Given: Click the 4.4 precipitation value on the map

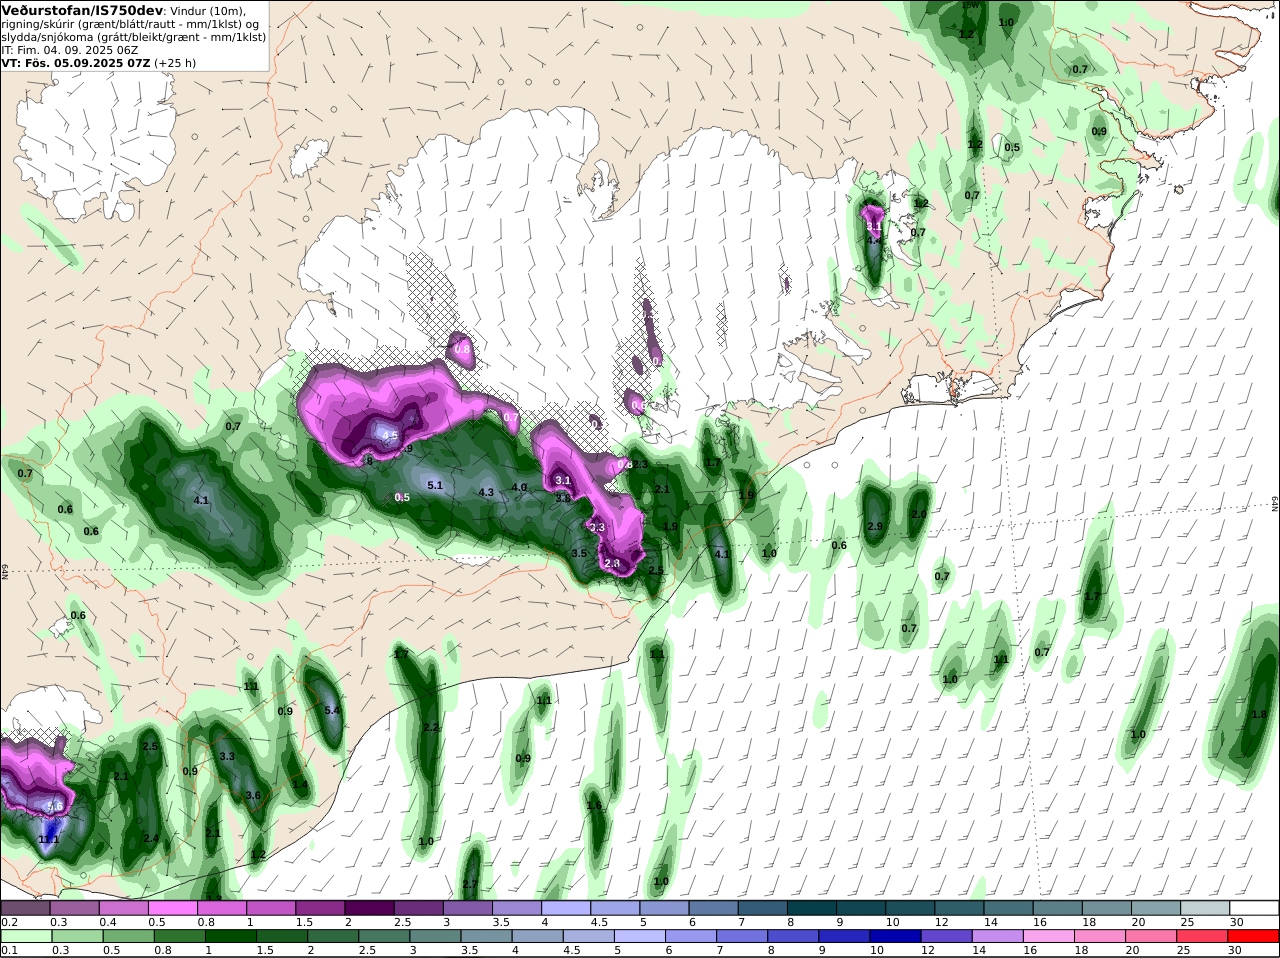Looking at the screenshot, I should pyautogui.click(x=874, y=240).
